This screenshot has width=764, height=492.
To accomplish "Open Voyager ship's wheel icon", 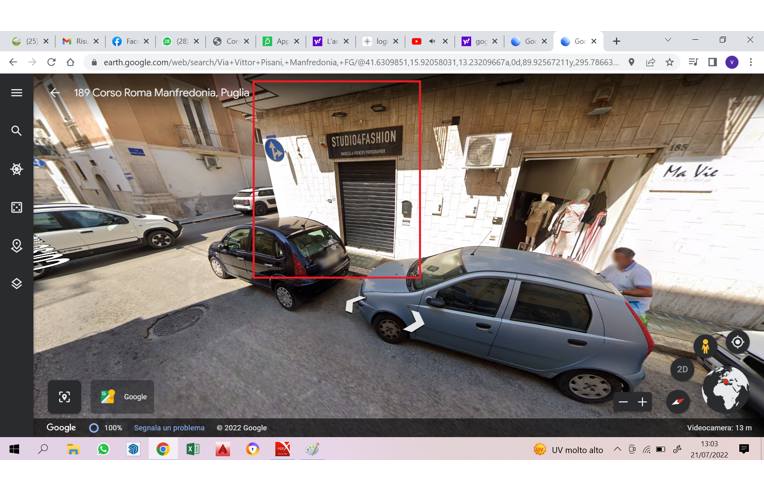I will pos(16,169).
